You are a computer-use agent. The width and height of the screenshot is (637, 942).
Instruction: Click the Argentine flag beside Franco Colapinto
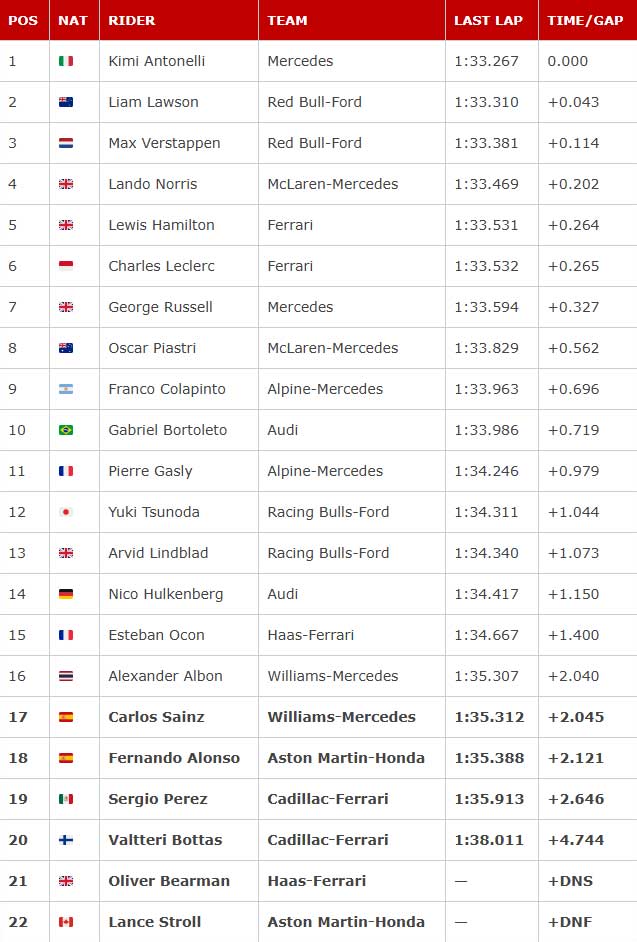(x=66, y=389)
